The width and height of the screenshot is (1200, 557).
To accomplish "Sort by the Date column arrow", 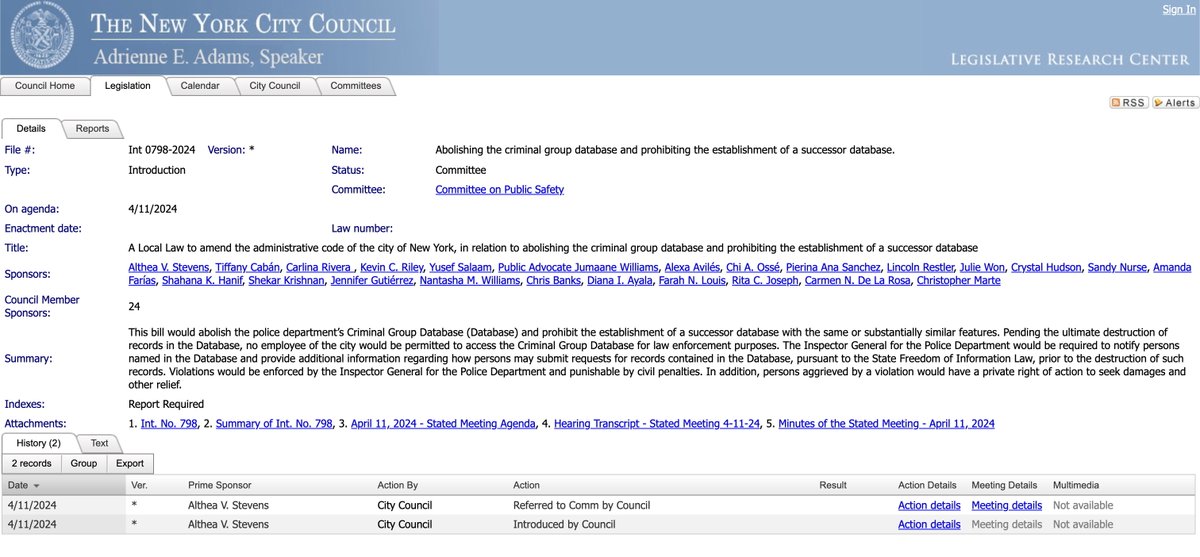I will 37,485.
